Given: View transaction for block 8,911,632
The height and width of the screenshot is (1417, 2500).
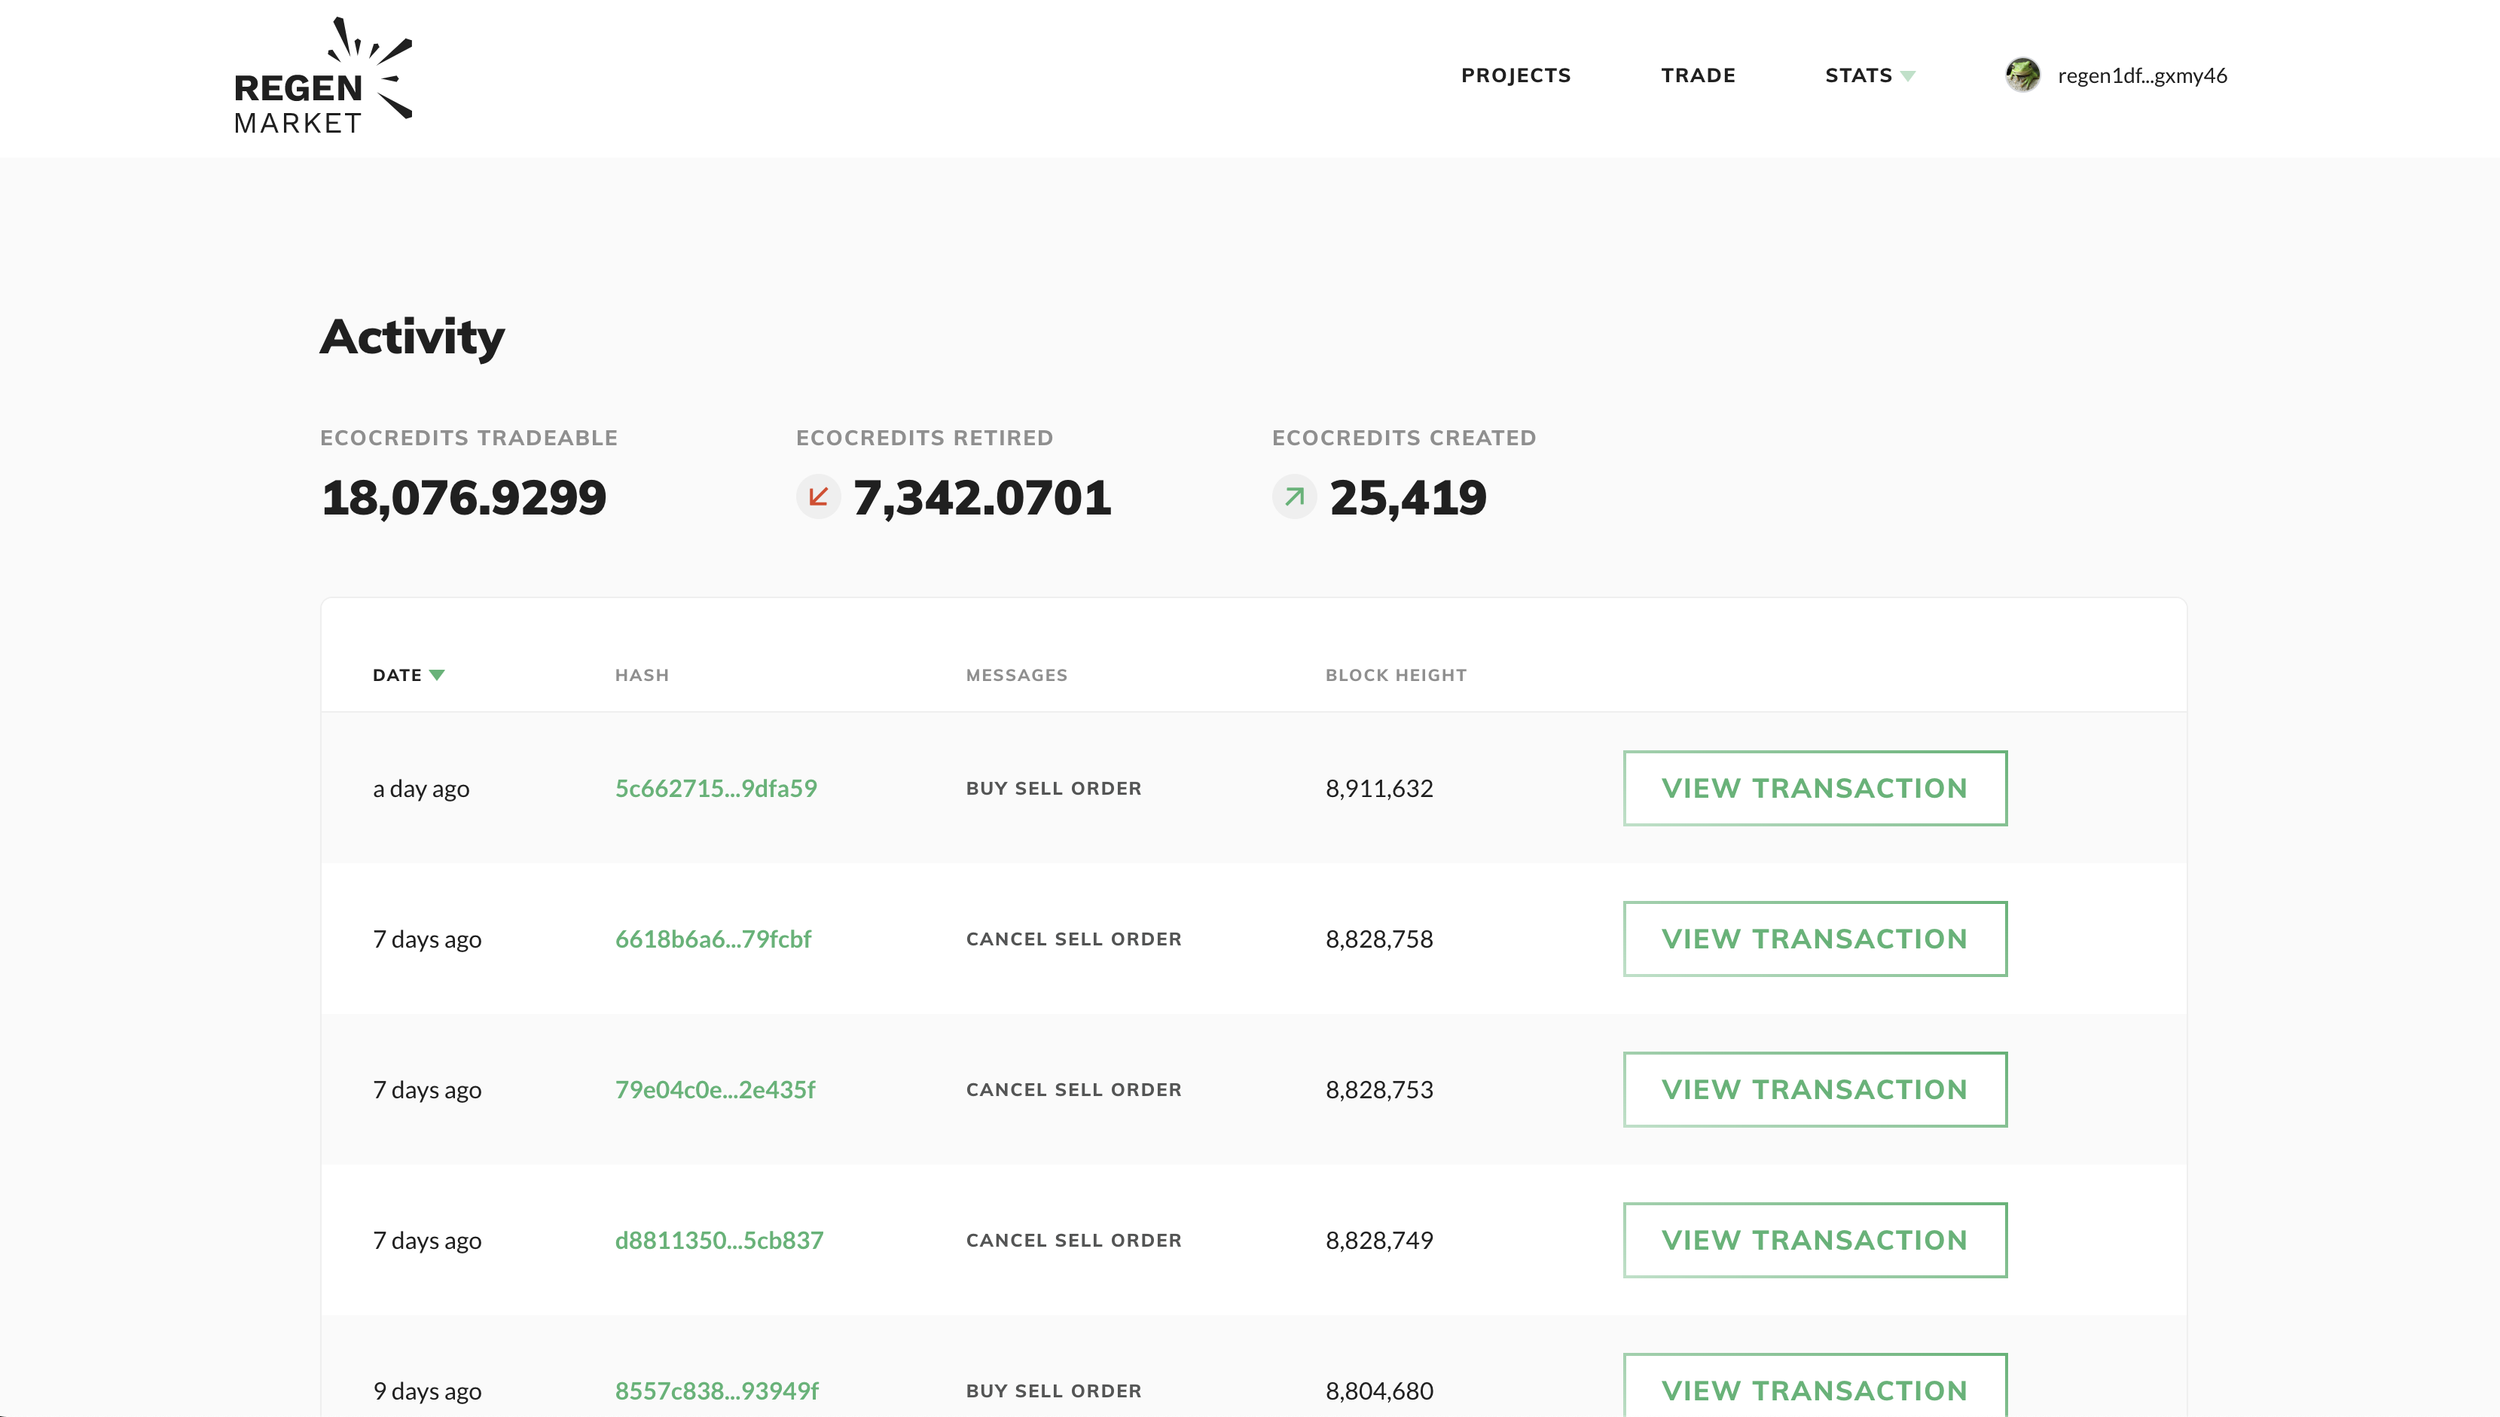Looking at the screenshot, I should (x=1815, y=788).
